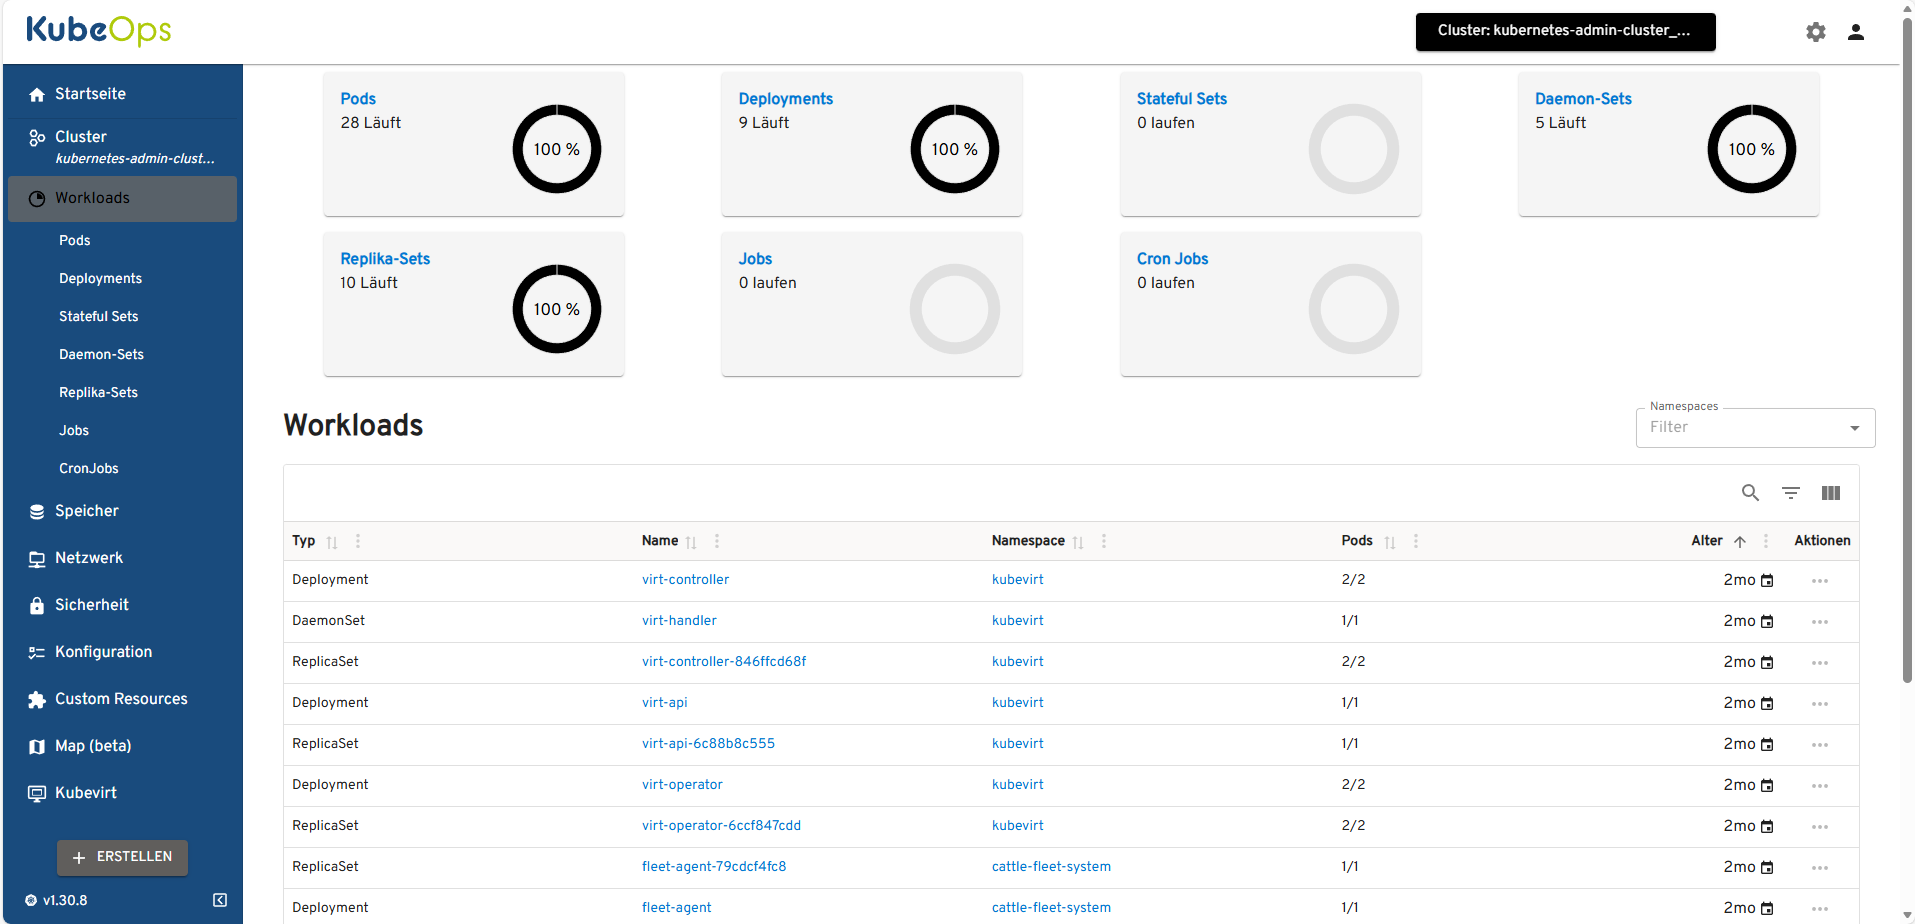Open the table filter list icon
The width and height of the screenshot is (1915, 924).
(1790, 493)
